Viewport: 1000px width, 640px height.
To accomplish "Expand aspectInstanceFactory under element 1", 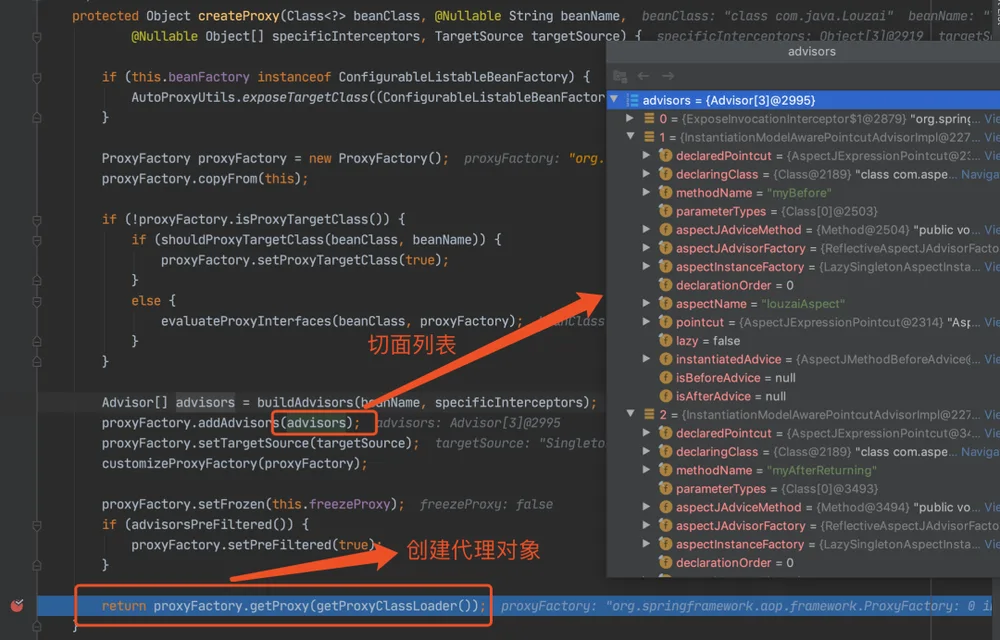I will (646, 266).
